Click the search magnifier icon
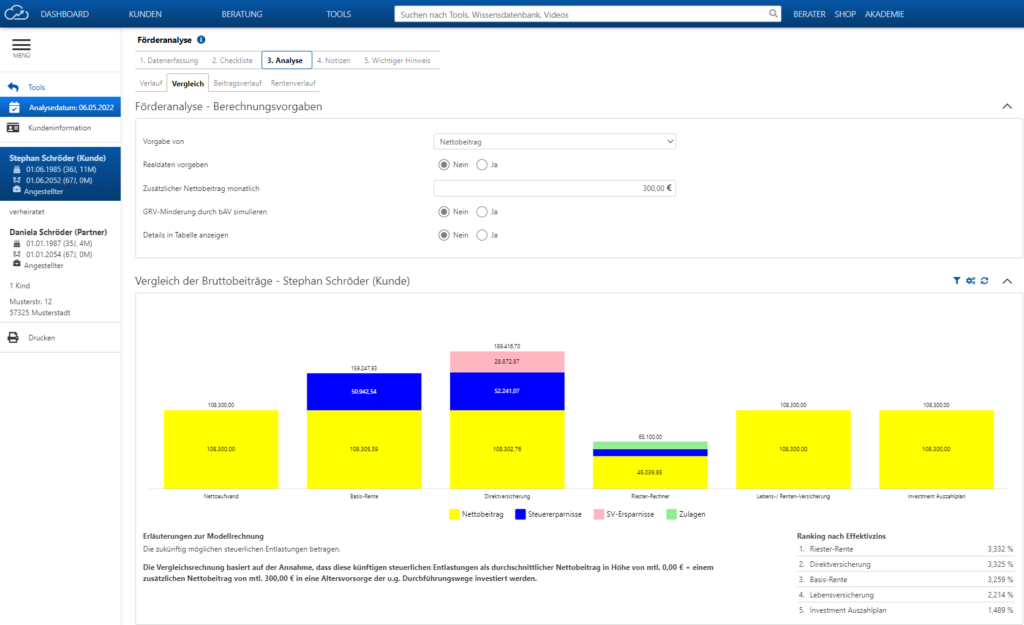This screenshot has width=1024, height=625. (773, 14)
